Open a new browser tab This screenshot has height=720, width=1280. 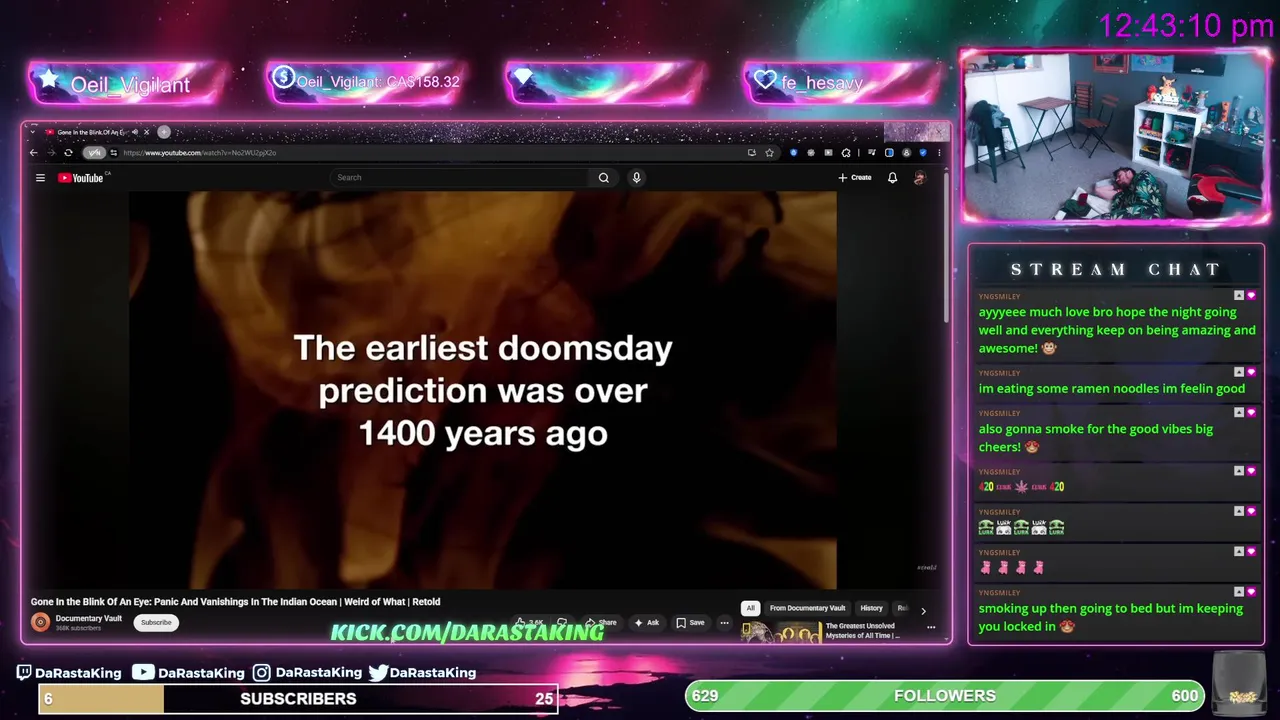point(164,132)
